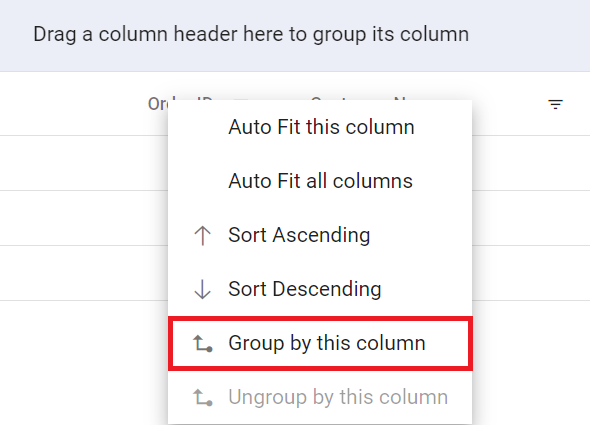
Task: Click empty header area left of Order ID
Action: (x=73, y=104)
